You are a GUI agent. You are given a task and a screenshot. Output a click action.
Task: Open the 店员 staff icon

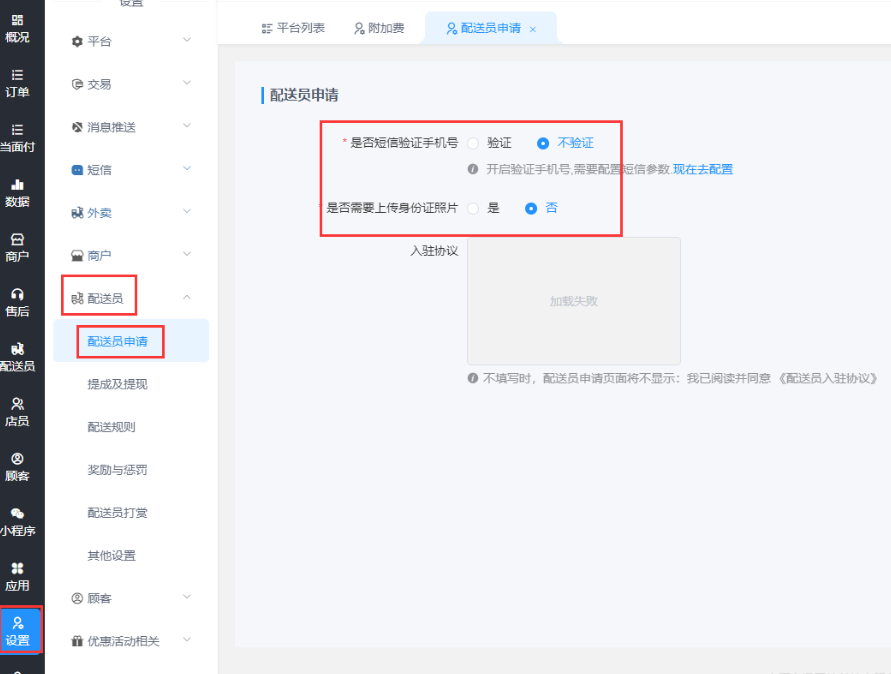click(x=18, y=404)
